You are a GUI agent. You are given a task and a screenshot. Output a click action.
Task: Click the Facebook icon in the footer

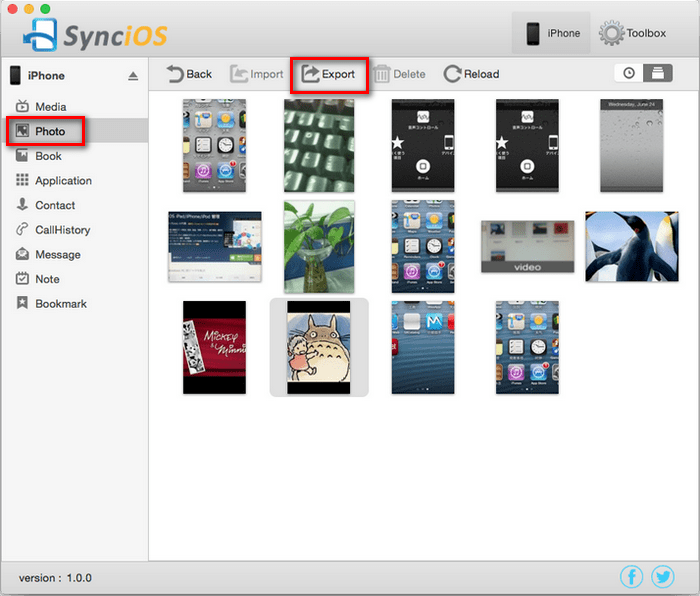(x=631, y=576)
